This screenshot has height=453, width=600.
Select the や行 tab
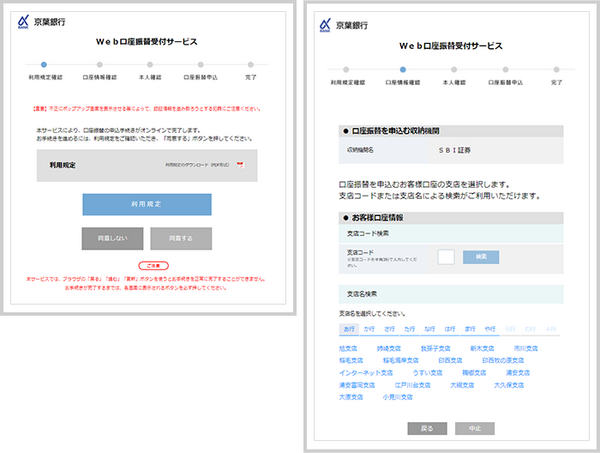[490, 329]
